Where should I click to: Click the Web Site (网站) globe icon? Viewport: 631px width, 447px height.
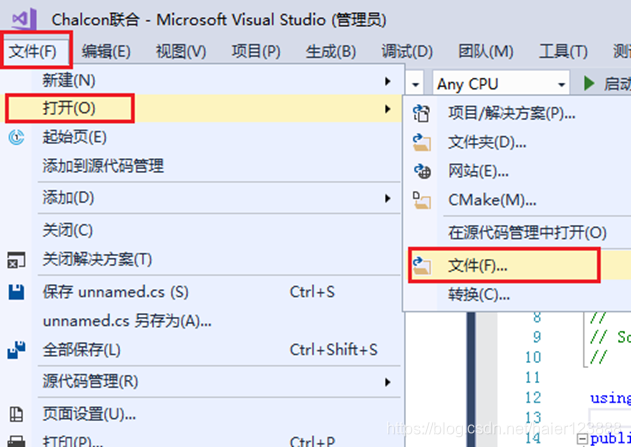(422, 171)
